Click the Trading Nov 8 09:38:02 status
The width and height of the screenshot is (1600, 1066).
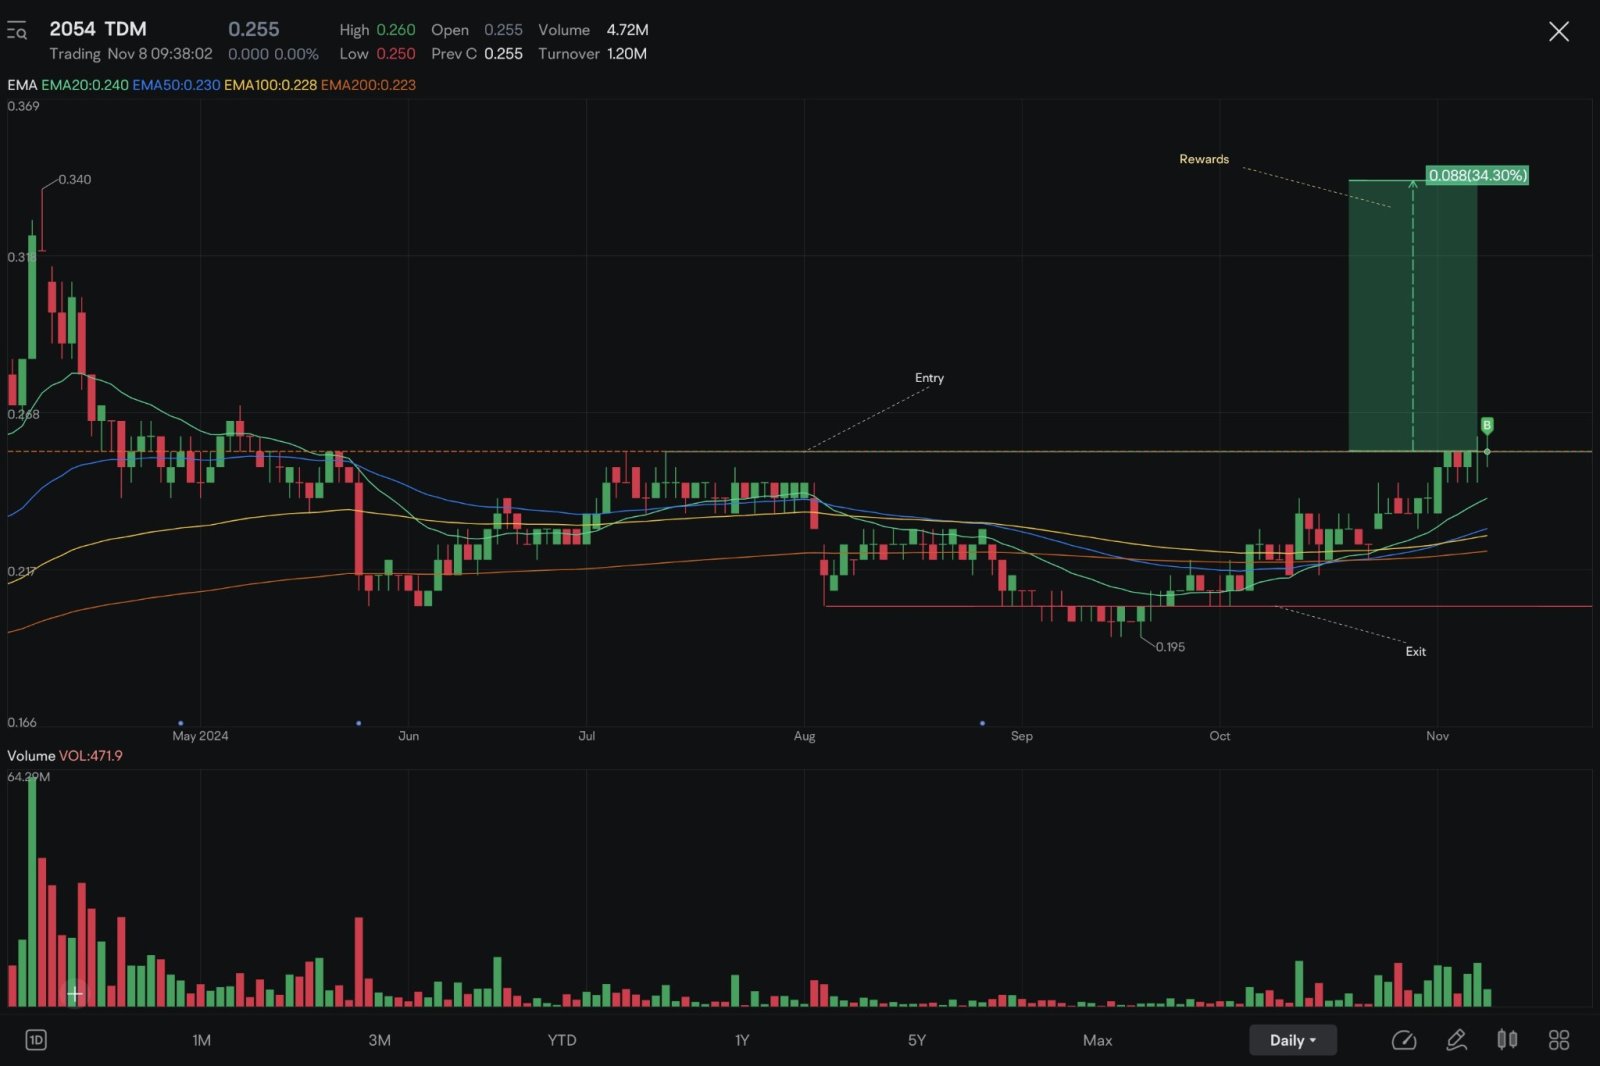pos(131,54)
